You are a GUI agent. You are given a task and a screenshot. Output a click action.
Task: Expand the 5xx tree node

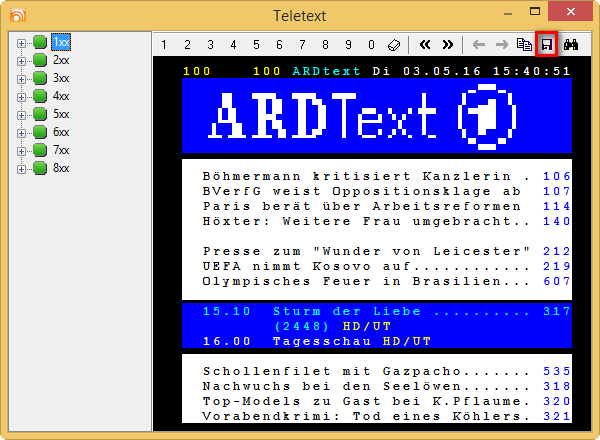click(21, 115)
